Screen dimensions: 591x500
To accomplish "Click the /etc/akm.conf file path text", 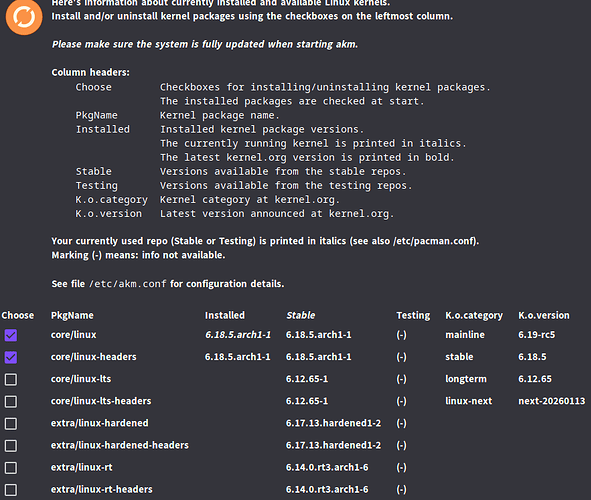I will click(127, 284).
